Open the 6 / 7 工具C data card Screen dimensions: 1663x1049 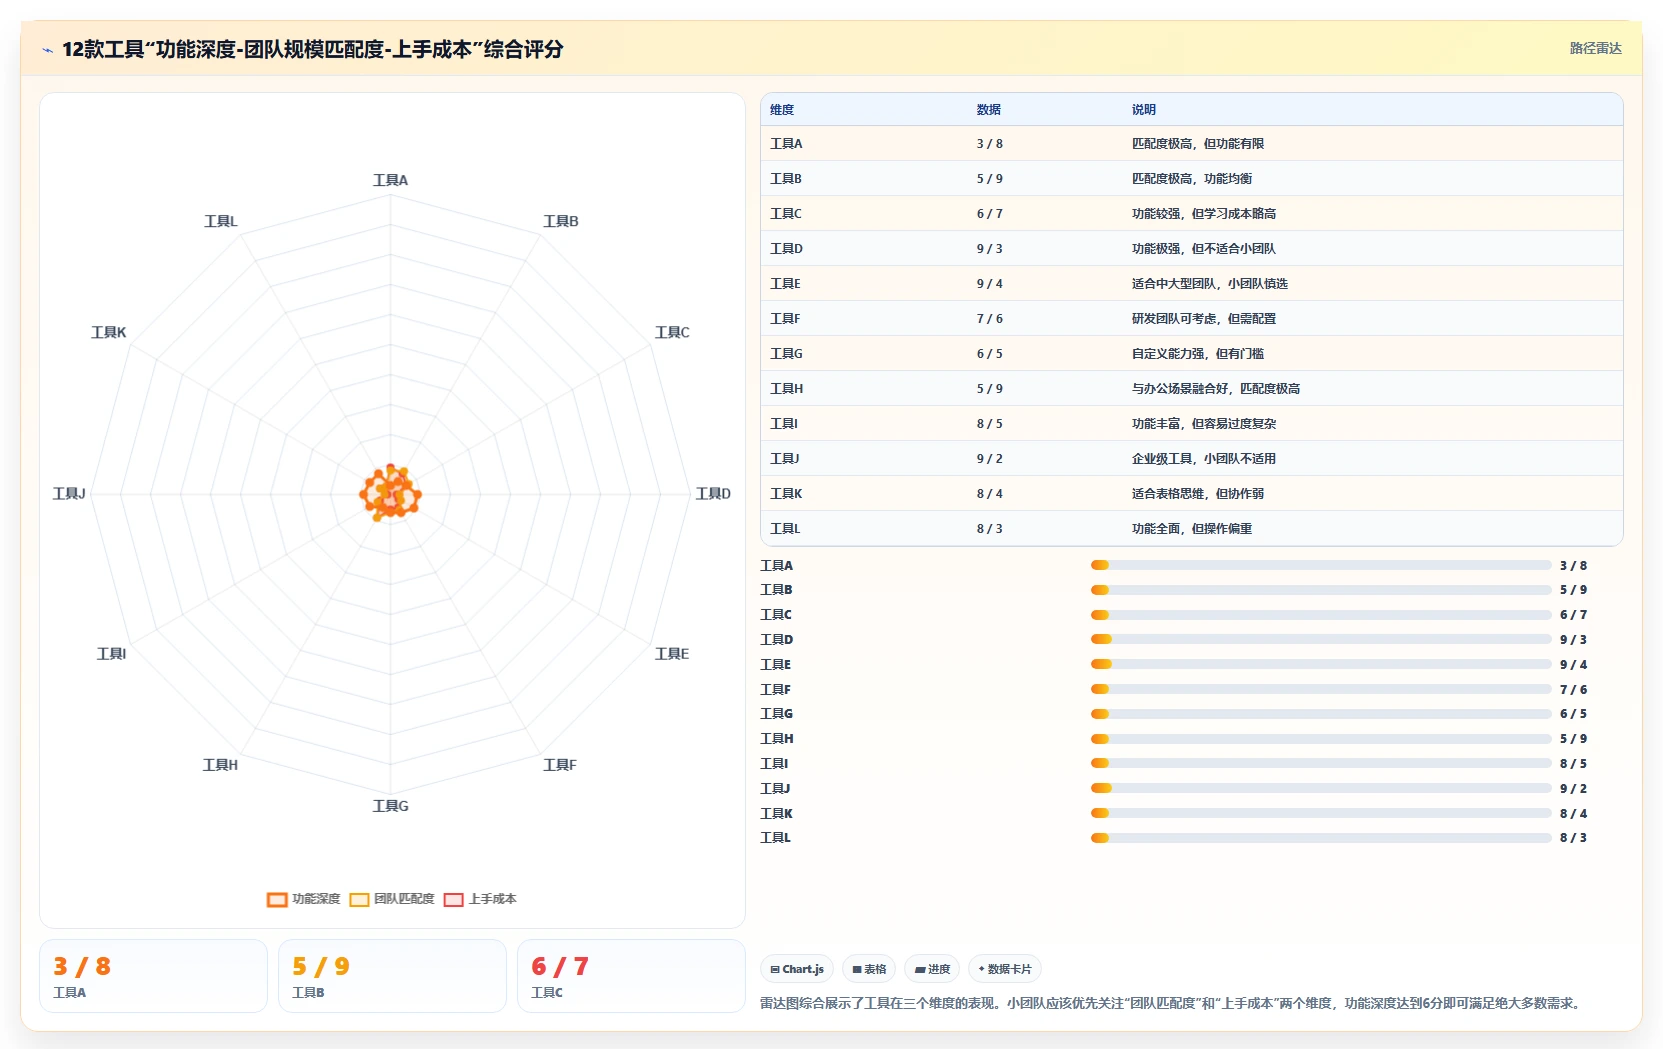click(x=631, y=976)
